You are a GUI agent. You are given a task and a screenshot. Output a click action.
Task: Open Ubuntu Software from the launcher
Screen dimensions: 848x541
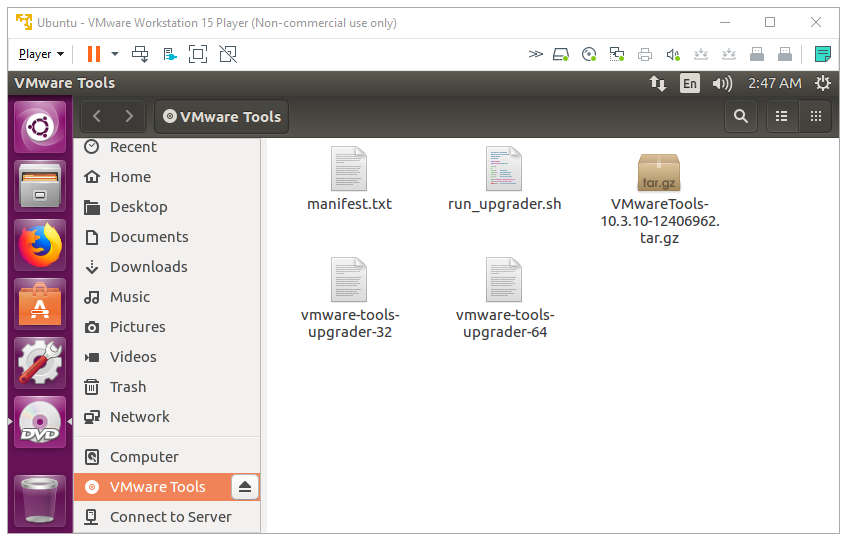[40, 304]
